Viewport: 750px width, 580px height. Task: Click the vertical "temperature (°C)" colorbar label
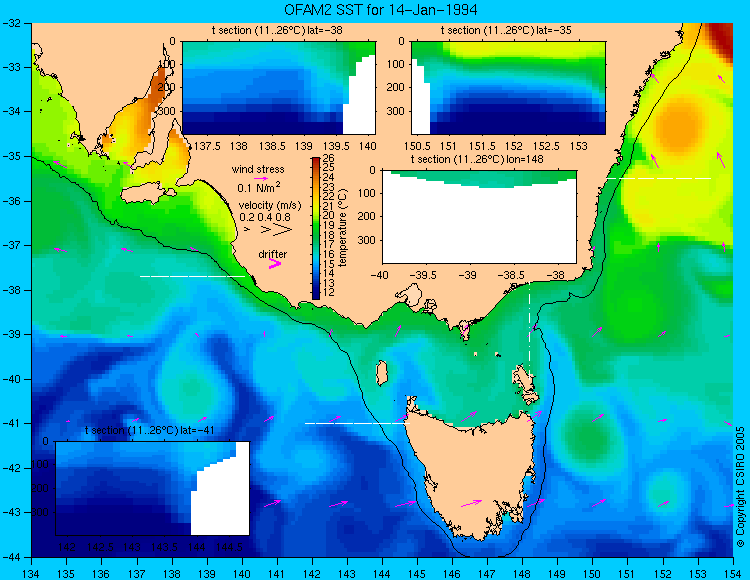click(342, 228)
